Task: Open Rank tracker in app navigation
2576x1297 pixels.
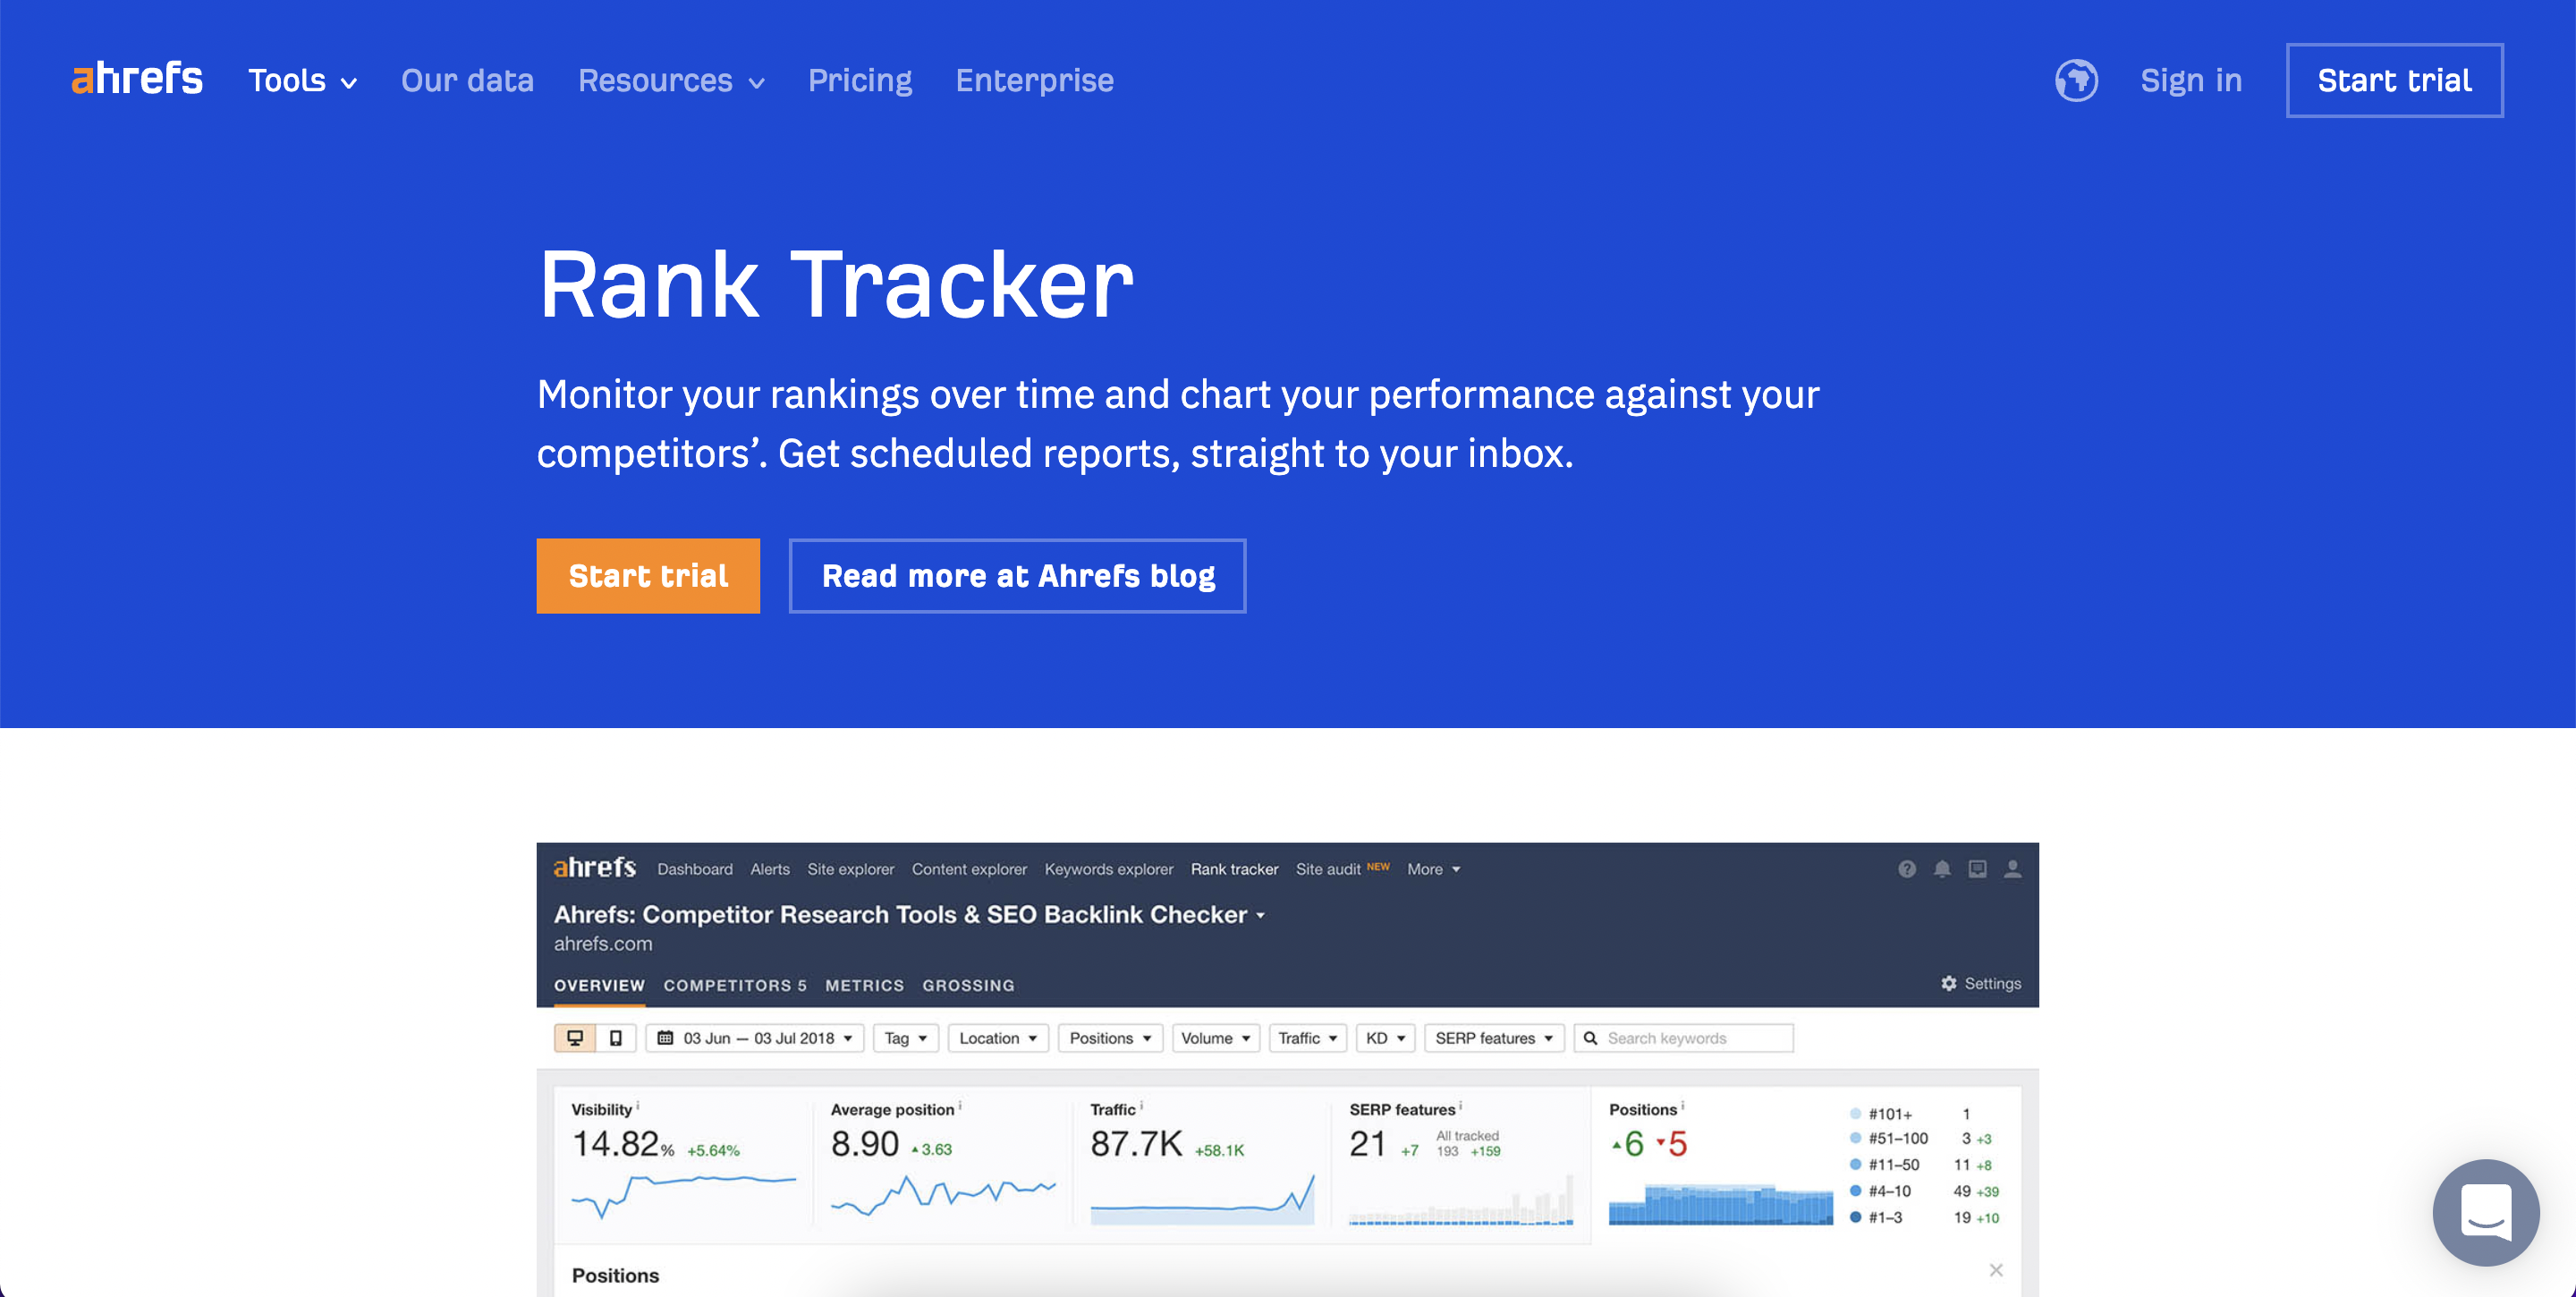Action: pyautogui.click(x=1234, y=869)
